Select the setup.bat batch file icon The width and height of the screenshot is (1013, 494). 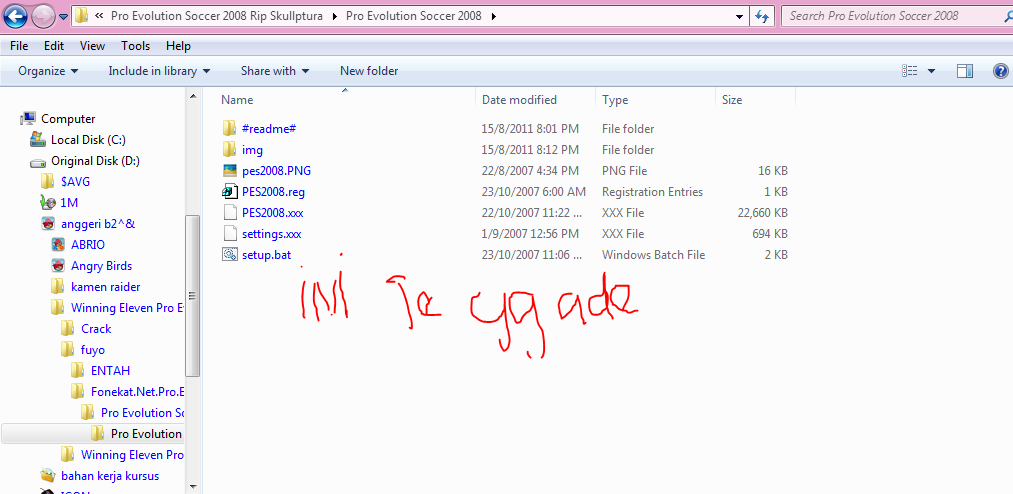pyautogui.click(x=229, y=254)
